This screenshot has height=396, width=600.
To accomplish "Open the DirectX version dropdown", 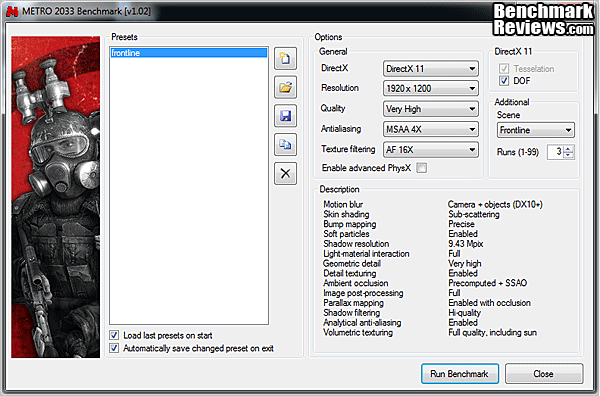I will 431,69.
